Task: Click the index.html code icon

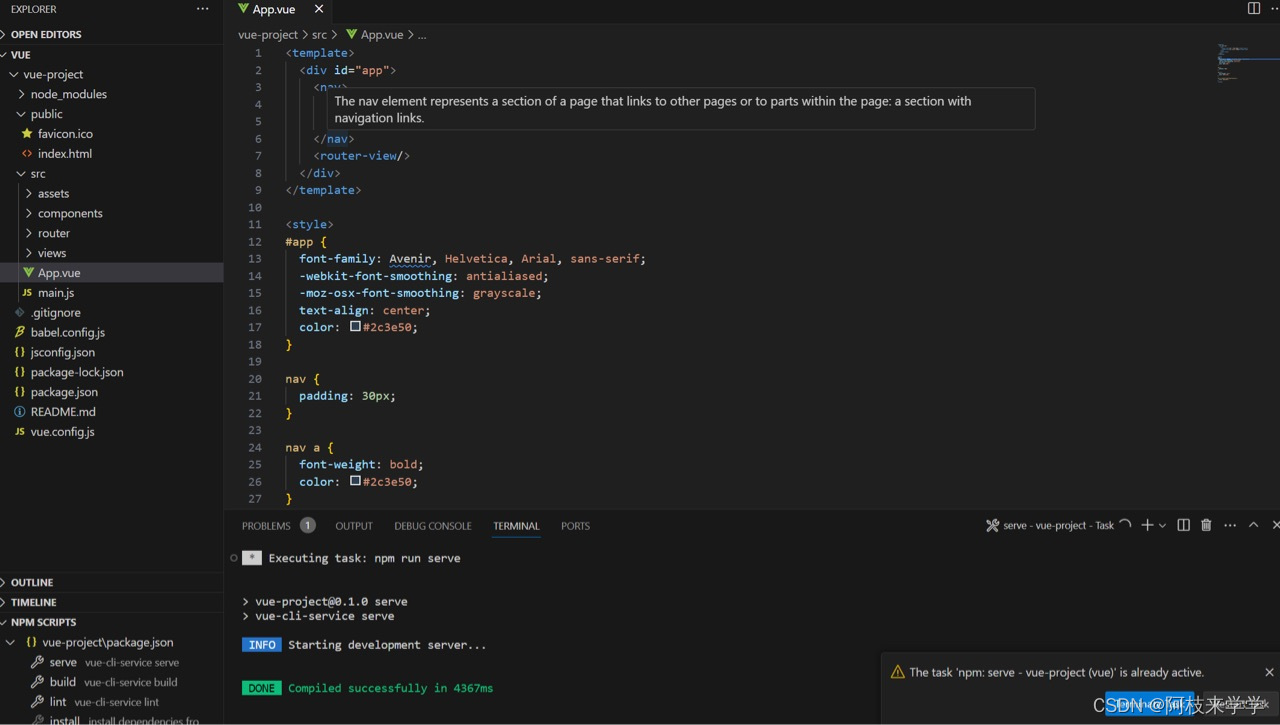Action: [x=27, y=153]
